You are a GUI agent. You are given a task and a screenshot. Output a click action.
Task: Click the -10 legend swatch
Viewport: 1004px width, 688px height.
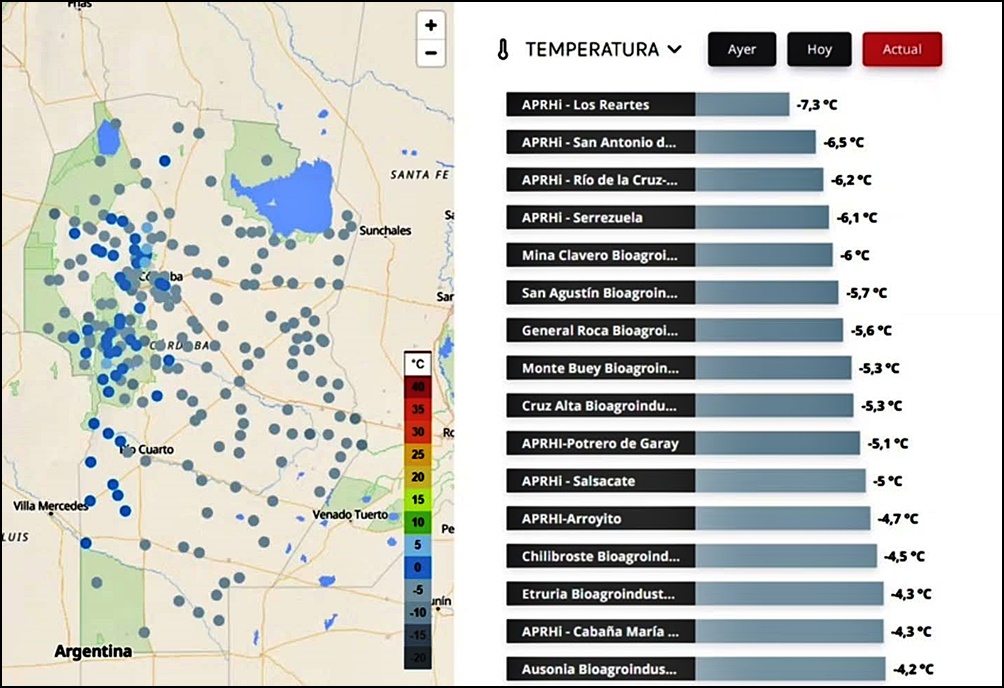(417, 612)
